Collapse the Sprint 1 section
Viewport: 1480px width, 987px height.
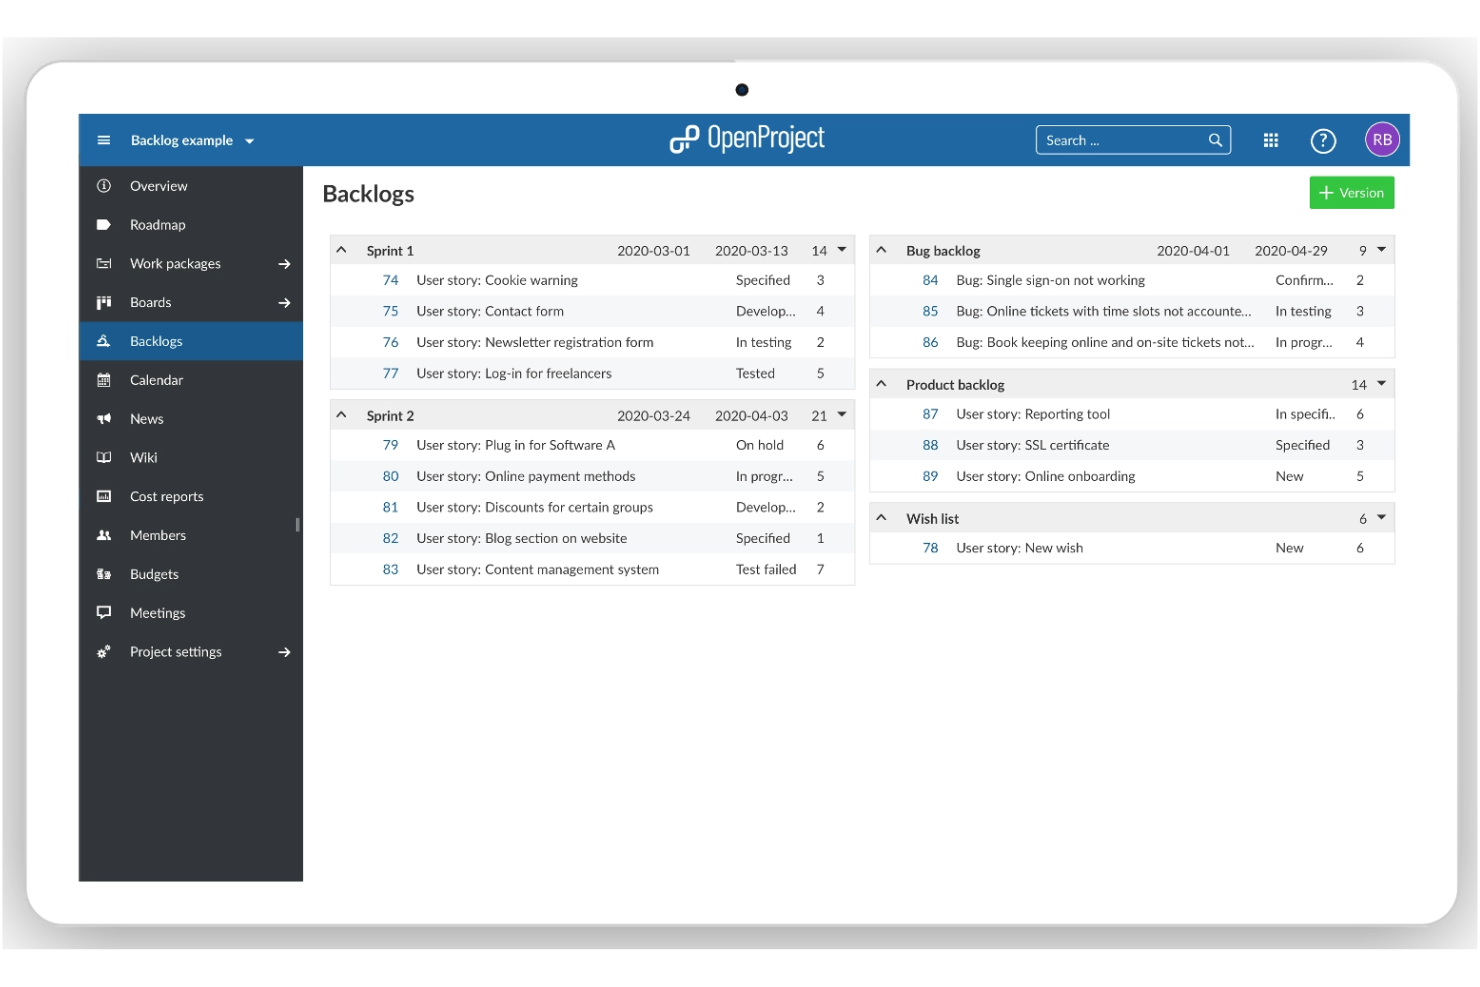tap(343, 250)
